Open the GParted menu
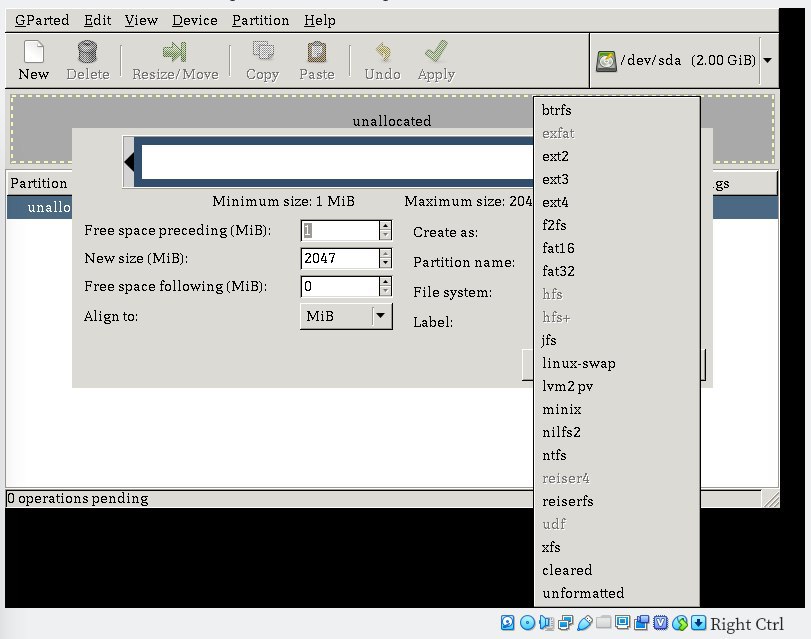The height and width of the screenshot is (639, 811). pos(42,20)
